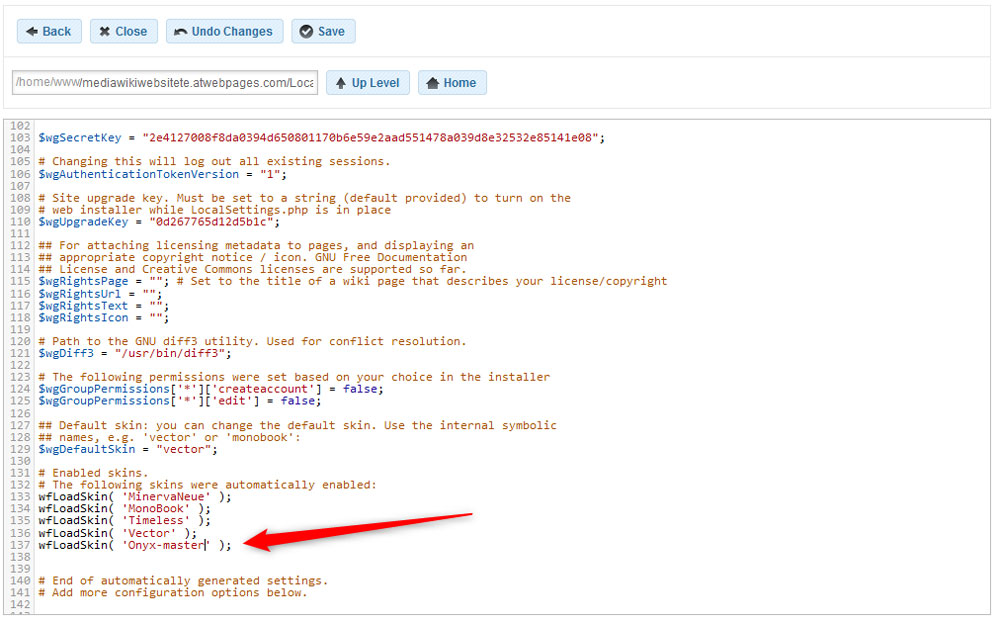Place cursor on the 'Onyx-master' skin line

165,545
